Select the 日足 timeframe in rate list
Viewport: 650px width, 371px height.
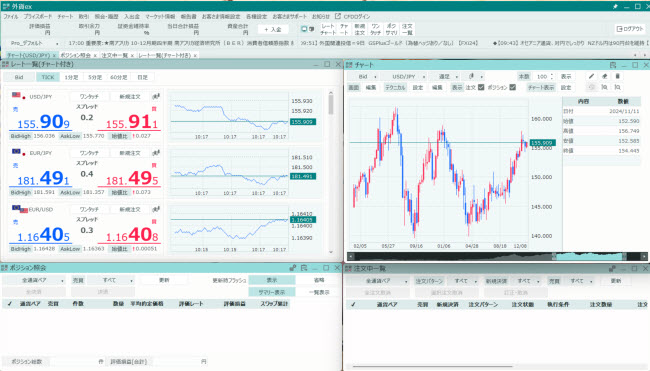[x=142, y=77]
